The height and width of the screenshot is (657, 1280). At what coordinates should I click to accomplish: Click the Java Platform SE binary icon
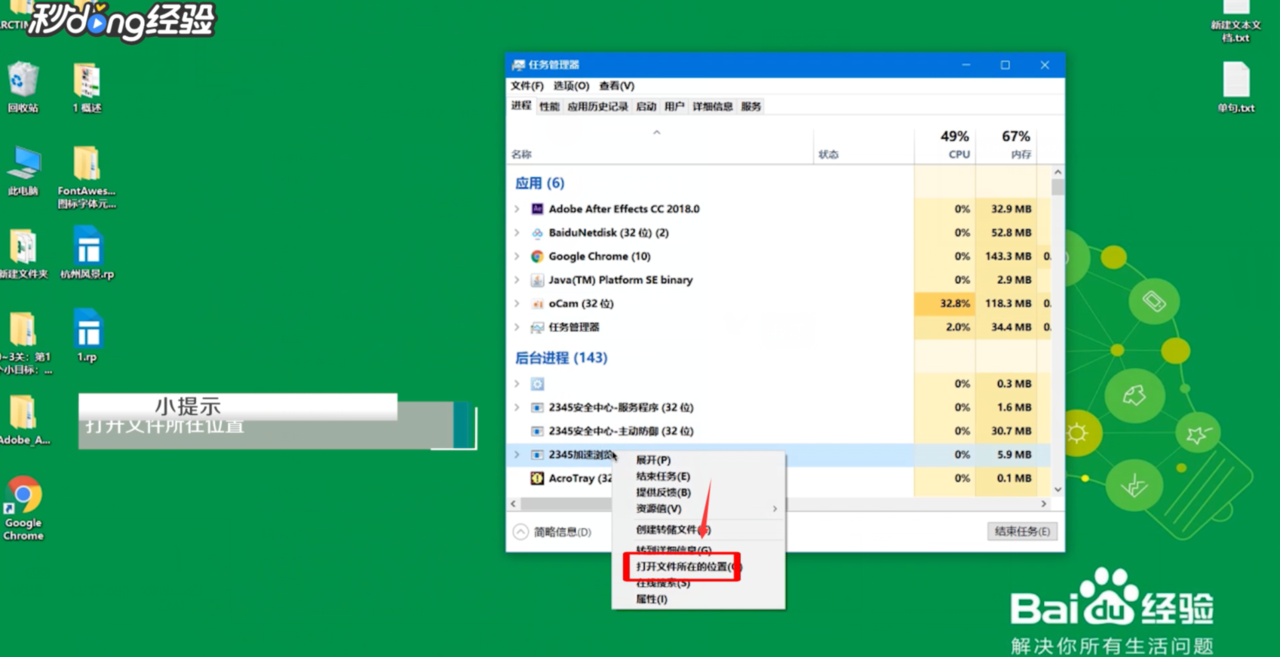coord(537,280)
